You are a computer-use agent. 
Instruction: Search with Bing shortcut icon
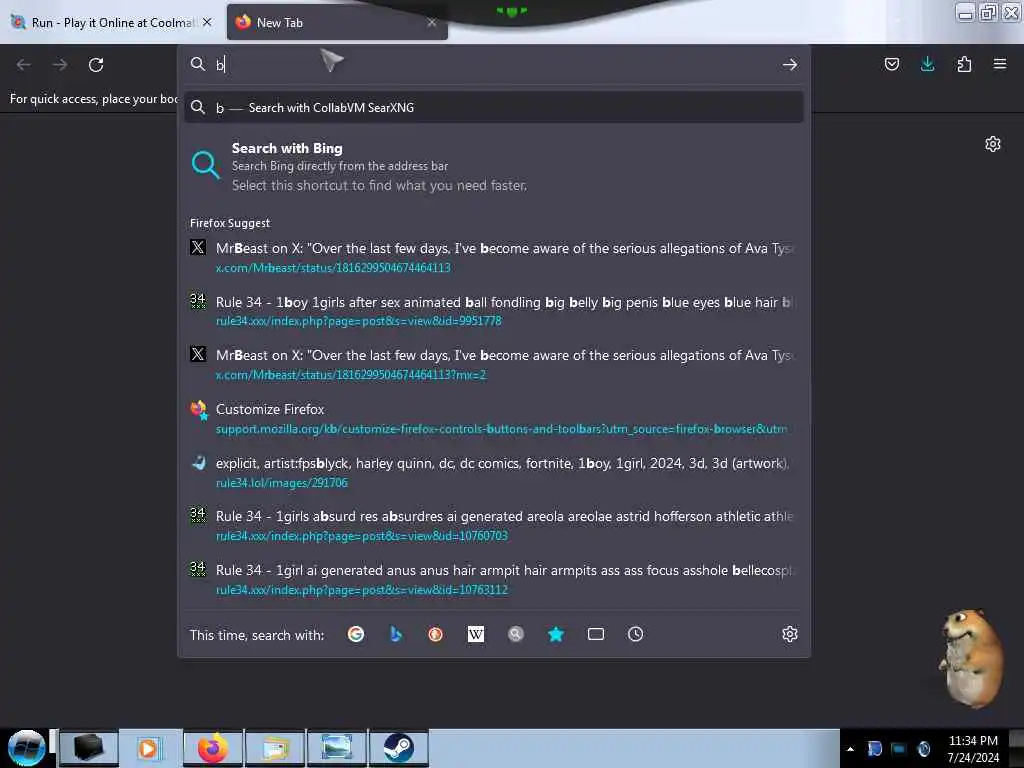pyautogui.click(x=396, y=634)
